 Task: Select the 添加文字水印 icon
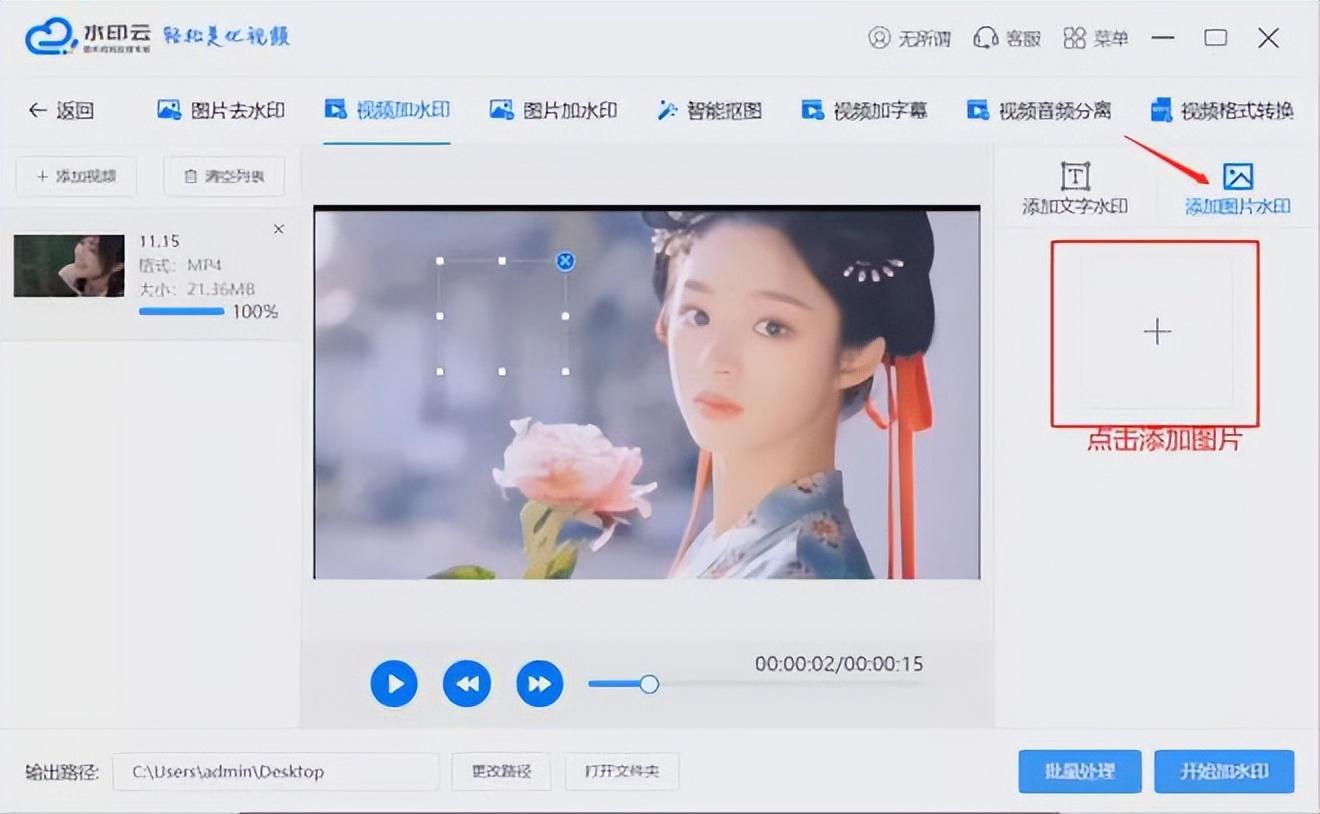tap(1074, 177)
